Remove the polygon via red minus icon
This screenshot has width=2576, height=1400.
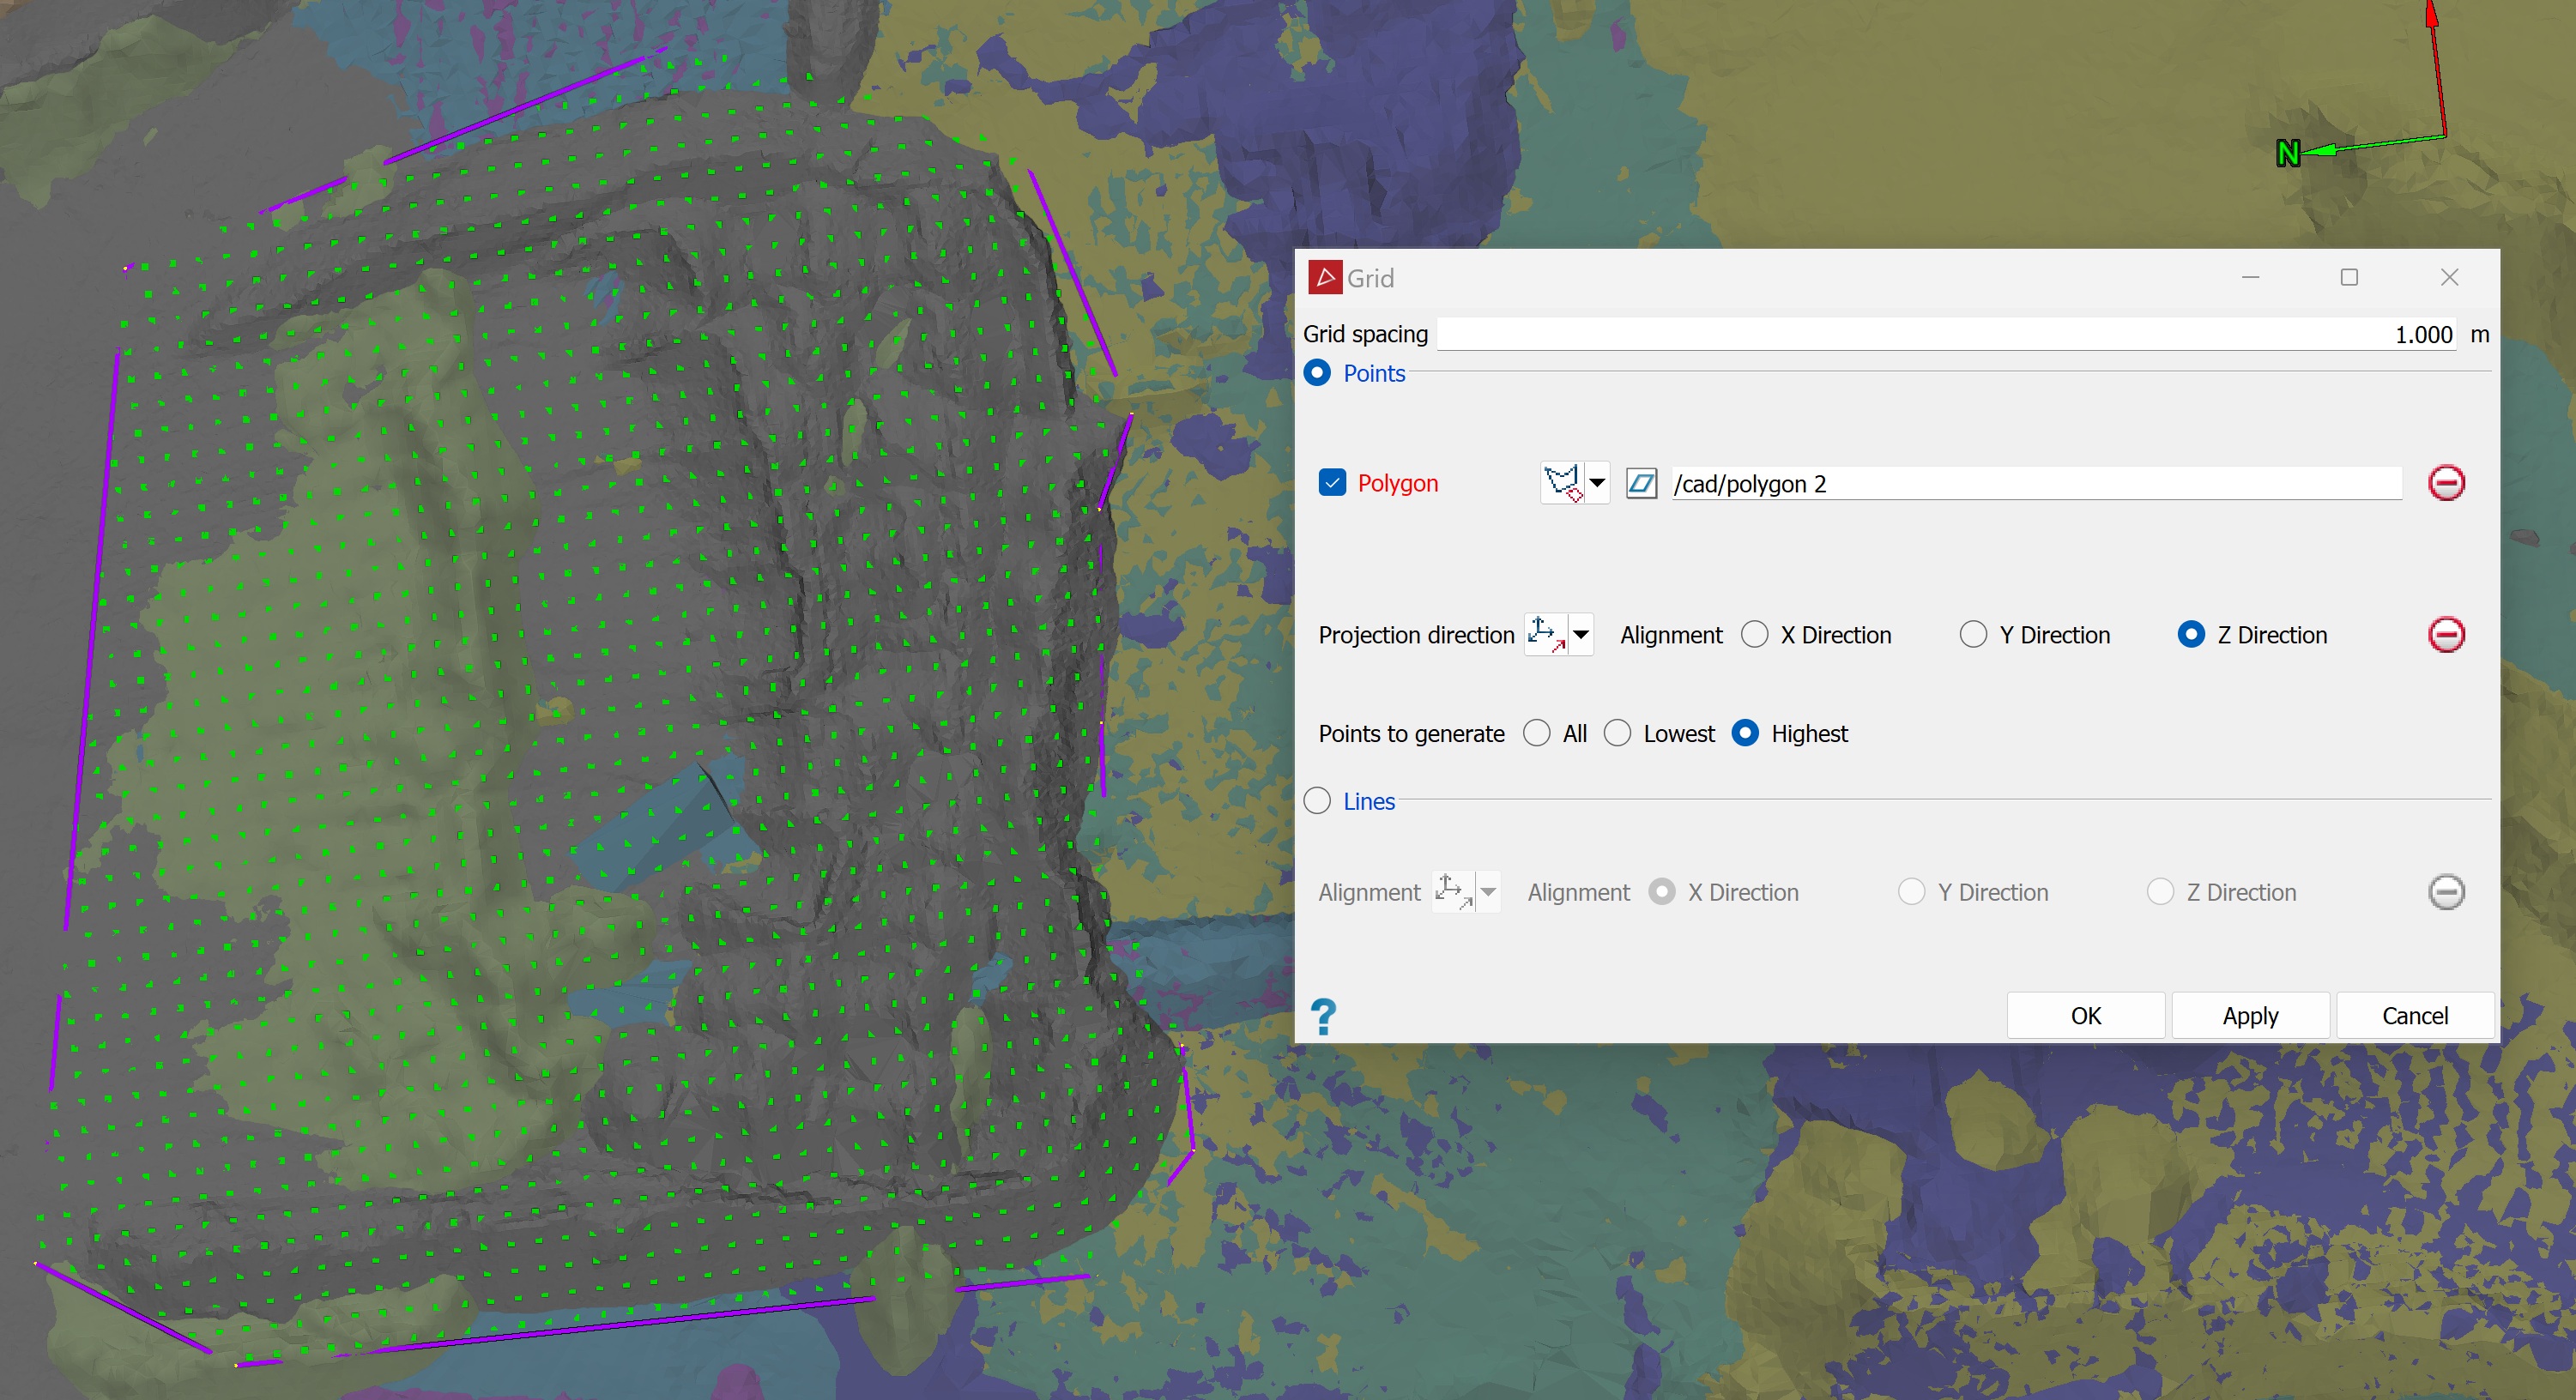[x=2446, y=483]
